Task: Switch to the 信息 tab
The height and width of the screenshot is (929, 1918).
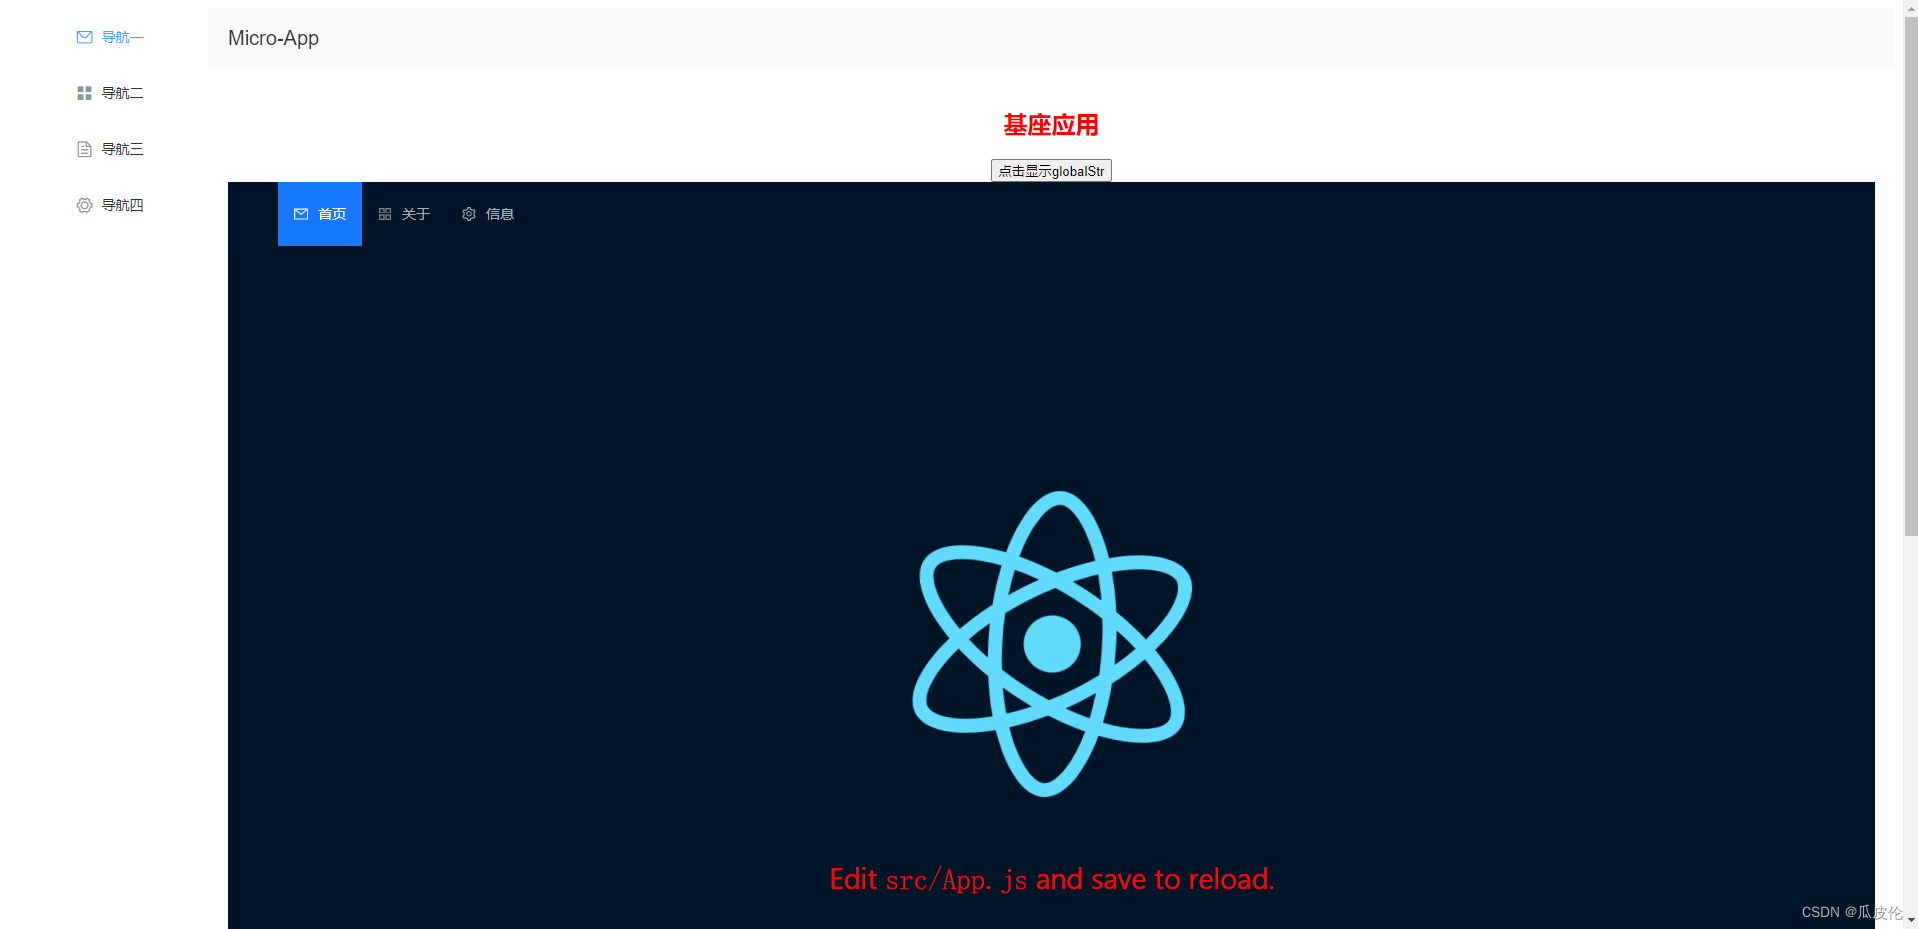Action: (488, 214)
